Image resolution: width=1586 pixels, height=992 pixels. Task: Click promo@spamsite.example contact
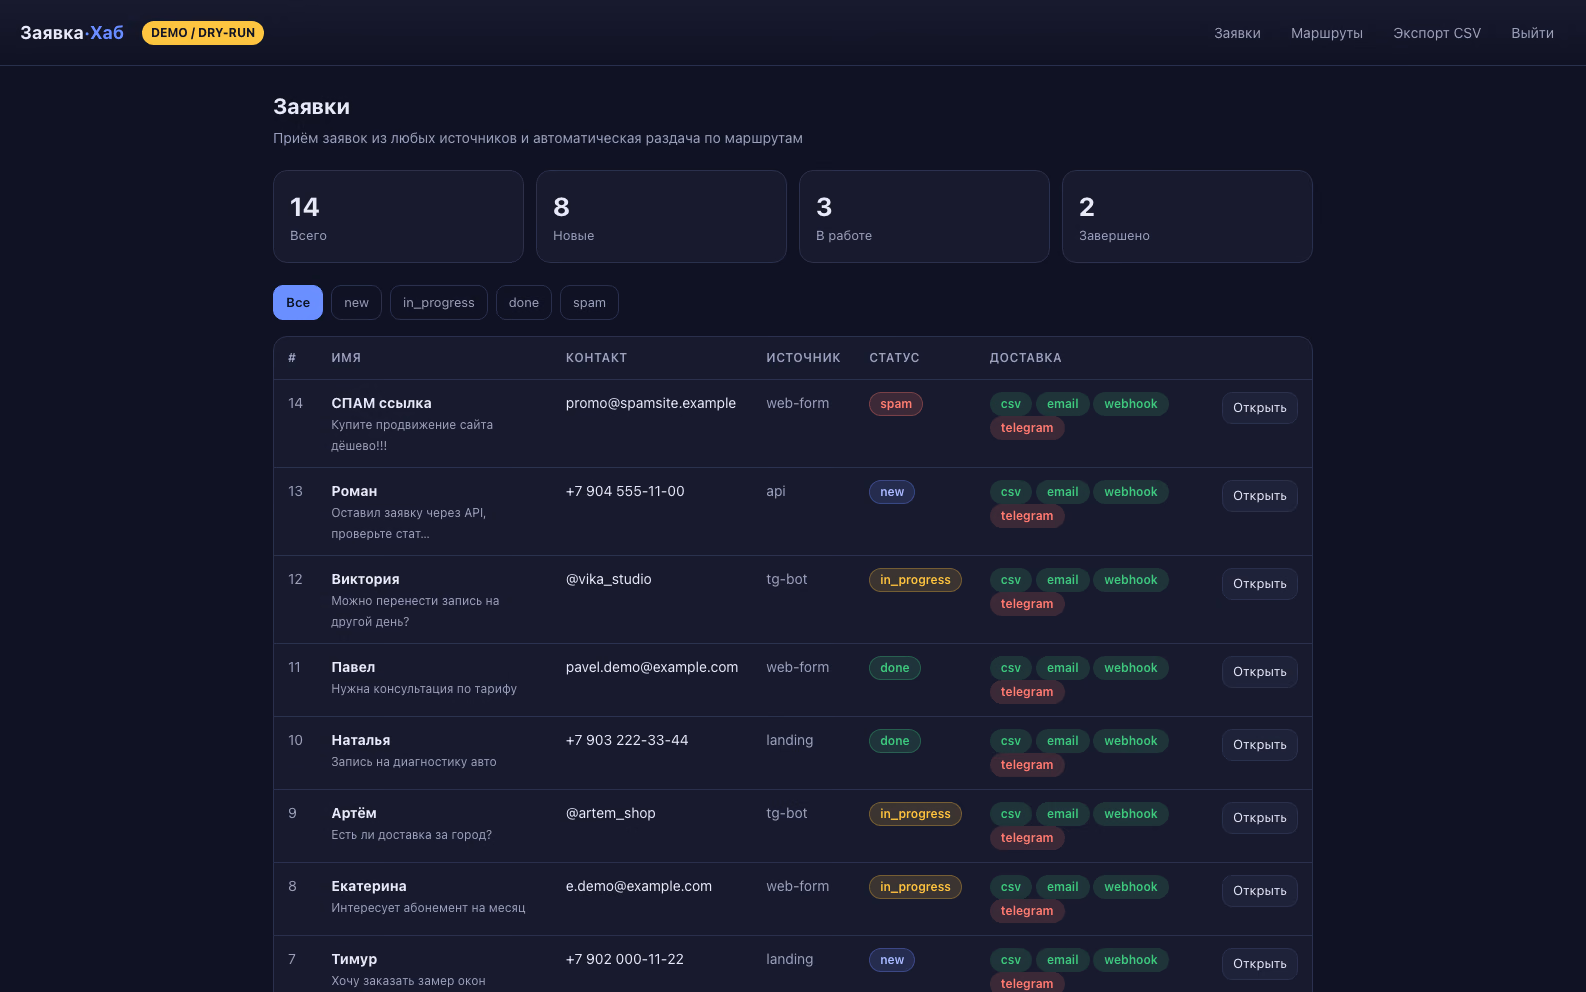(651, 403)
